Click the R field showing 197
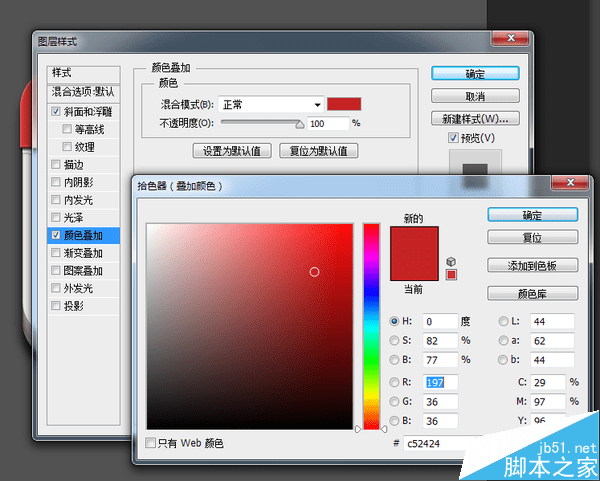 point(440,382)
